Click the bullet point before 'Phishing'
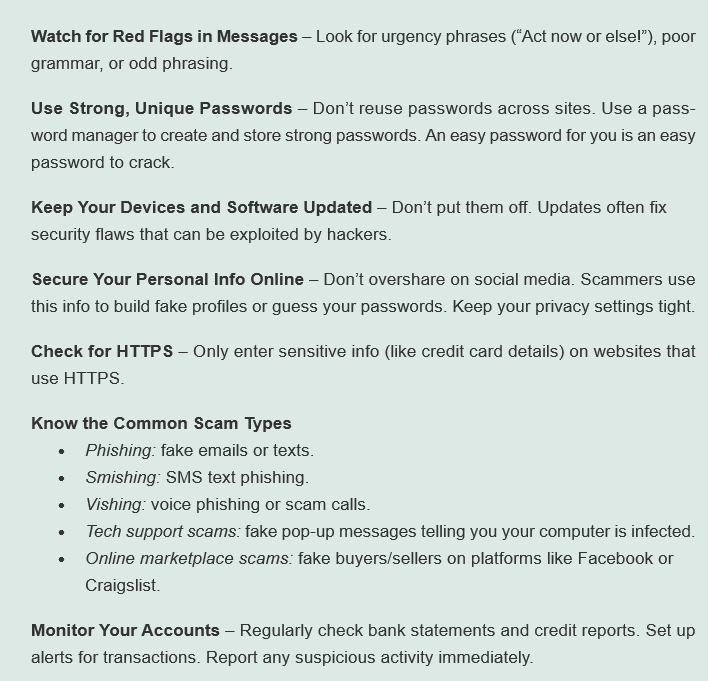708x681 pixels. pyautogui.click(x=62, y=451)
